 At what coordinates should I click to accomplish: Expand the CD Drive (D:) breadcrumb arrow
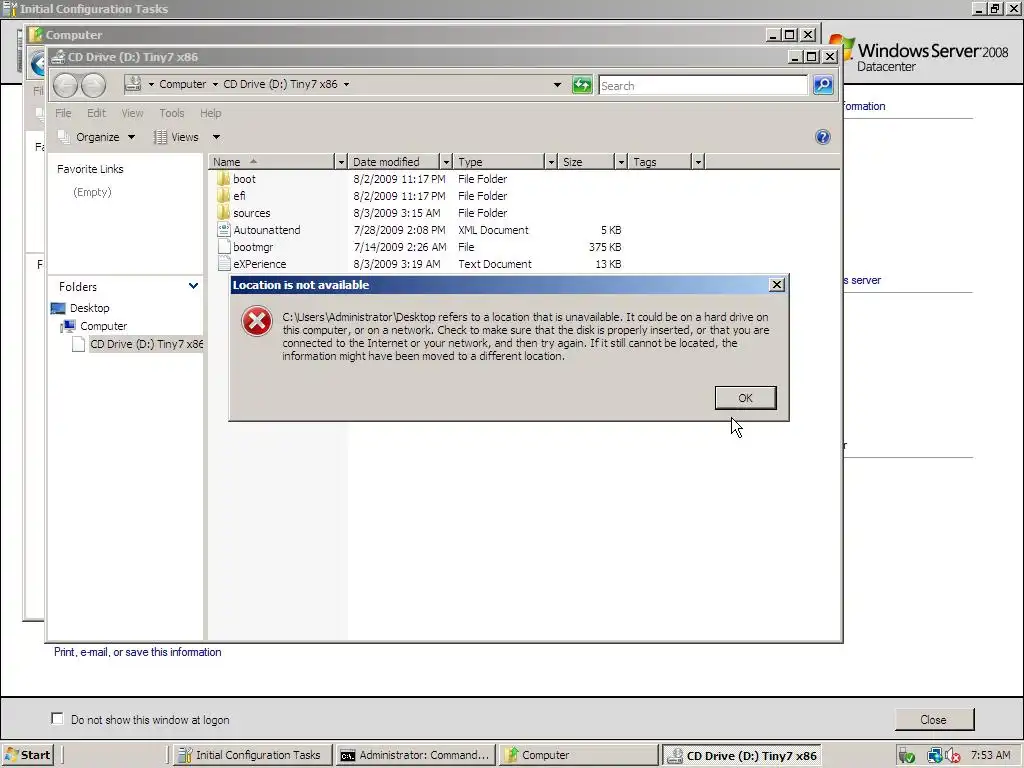pos(346,84)
